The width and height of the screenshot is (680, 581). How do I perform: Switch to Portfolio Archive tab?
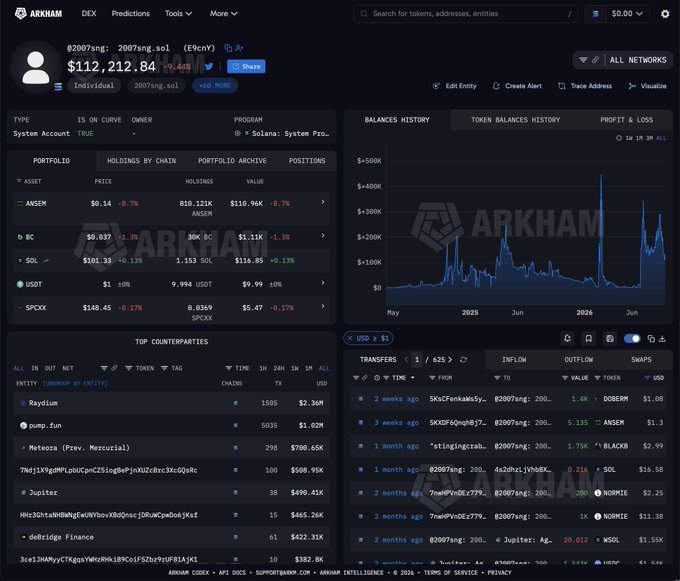232,161
